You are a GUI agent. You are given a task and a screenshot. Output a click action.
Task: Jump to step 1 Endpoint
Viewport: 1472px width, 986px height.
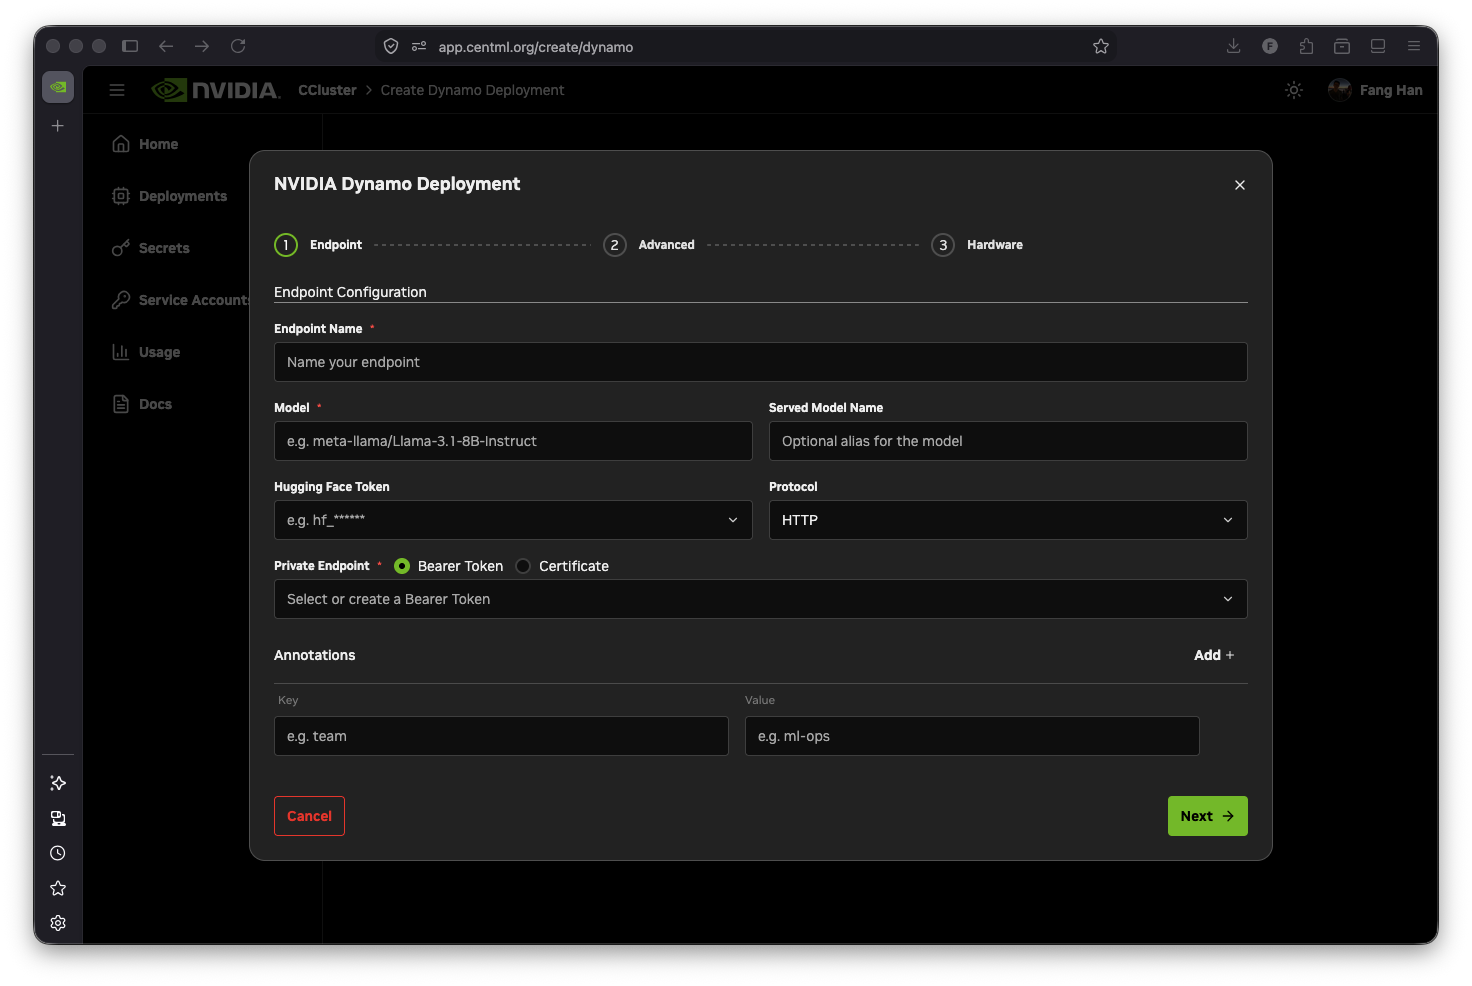pyautogui.click(x=318, y=245)
